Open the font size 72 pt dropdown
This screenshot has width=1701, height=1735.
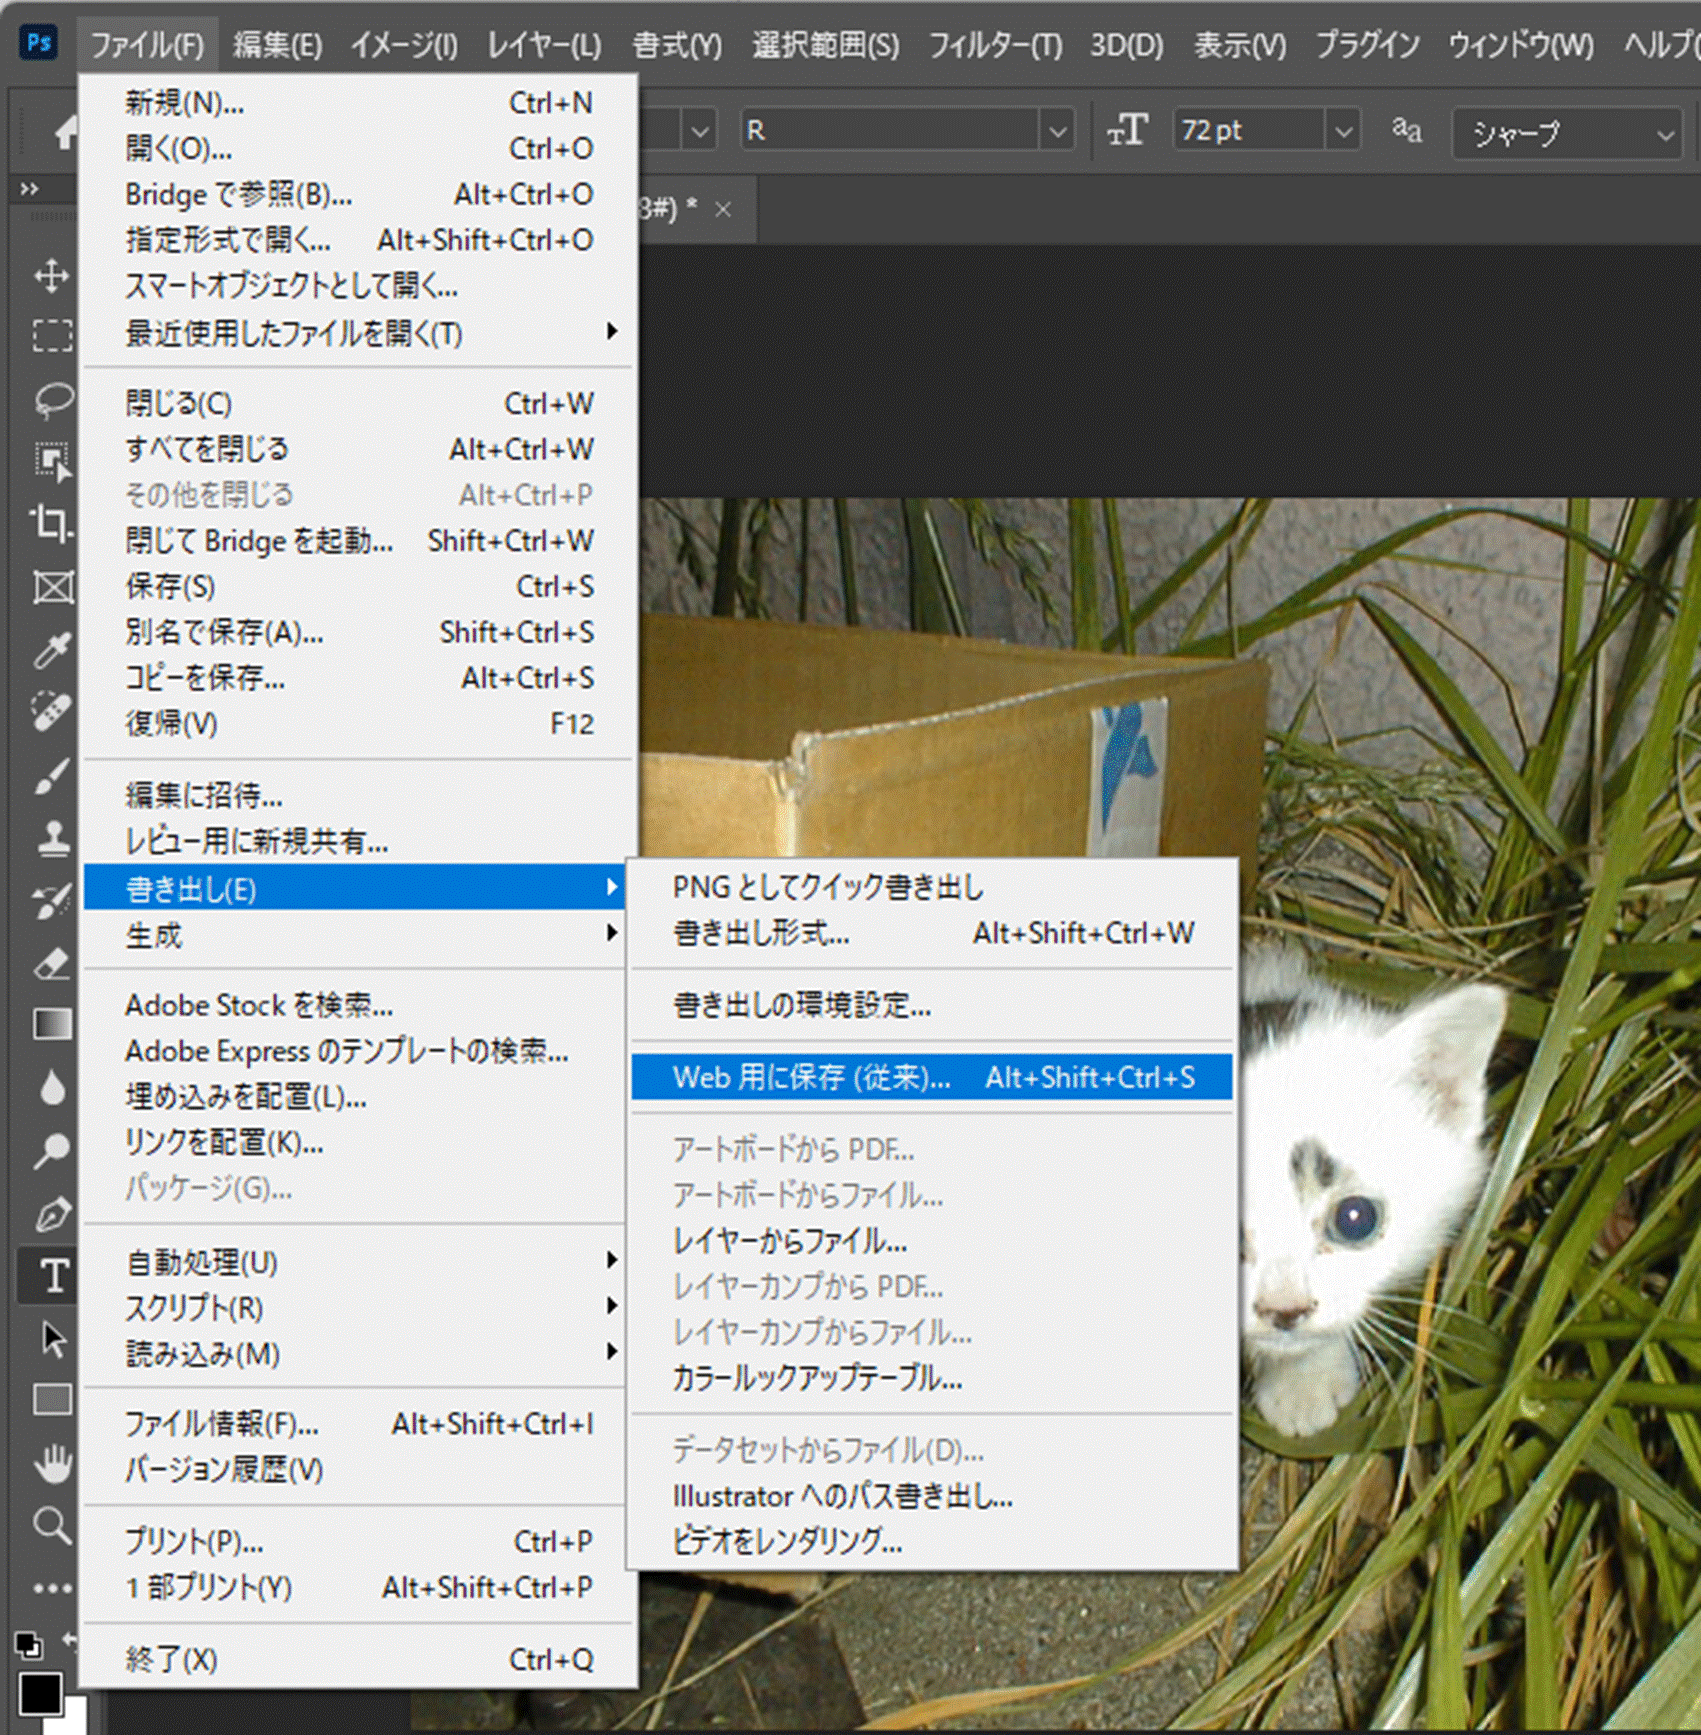[x=1343, y=131]
